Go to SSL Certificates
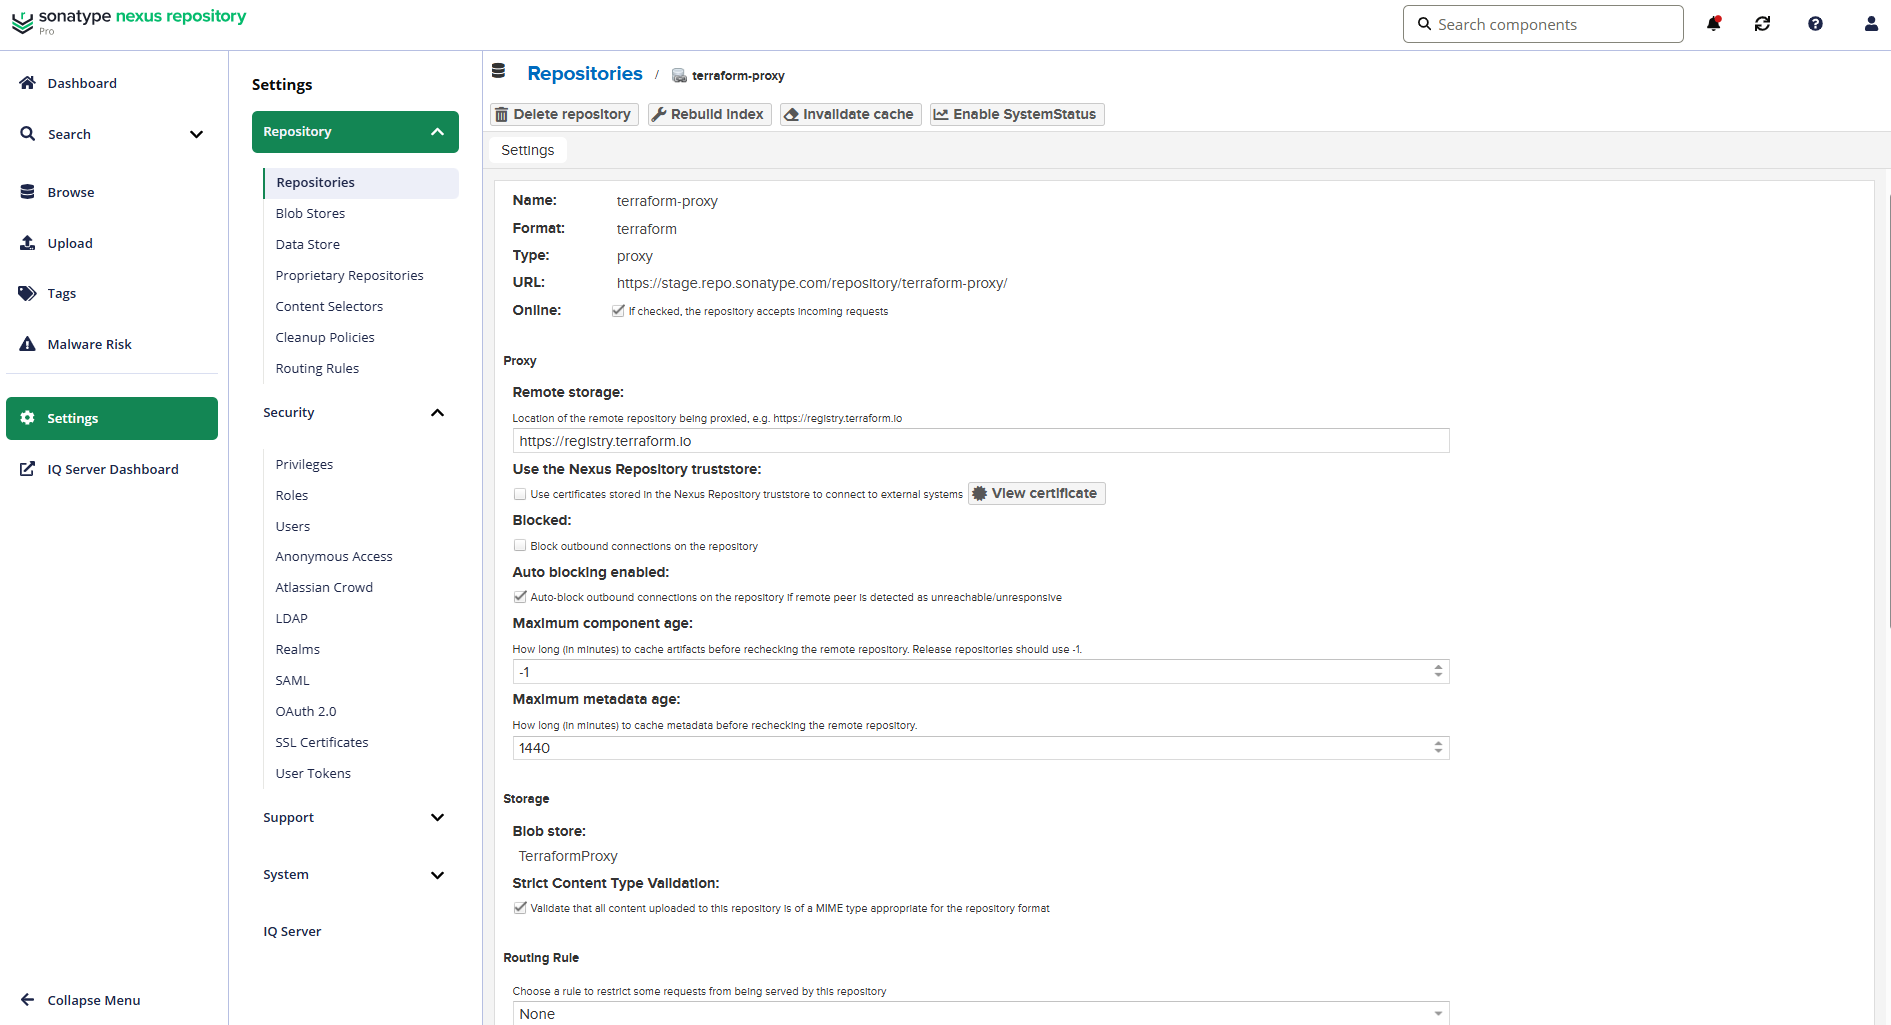 point(322,743)
